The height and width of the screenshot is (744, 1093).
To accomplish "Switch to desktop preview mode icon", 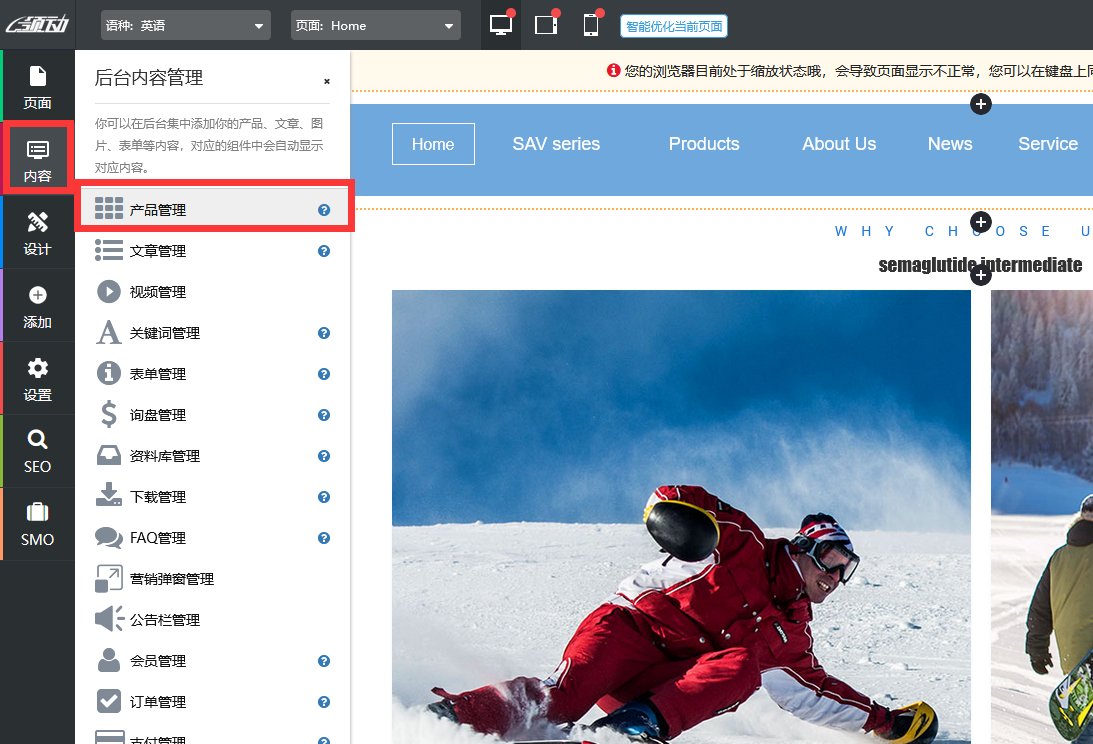I will tap(501, 25).
